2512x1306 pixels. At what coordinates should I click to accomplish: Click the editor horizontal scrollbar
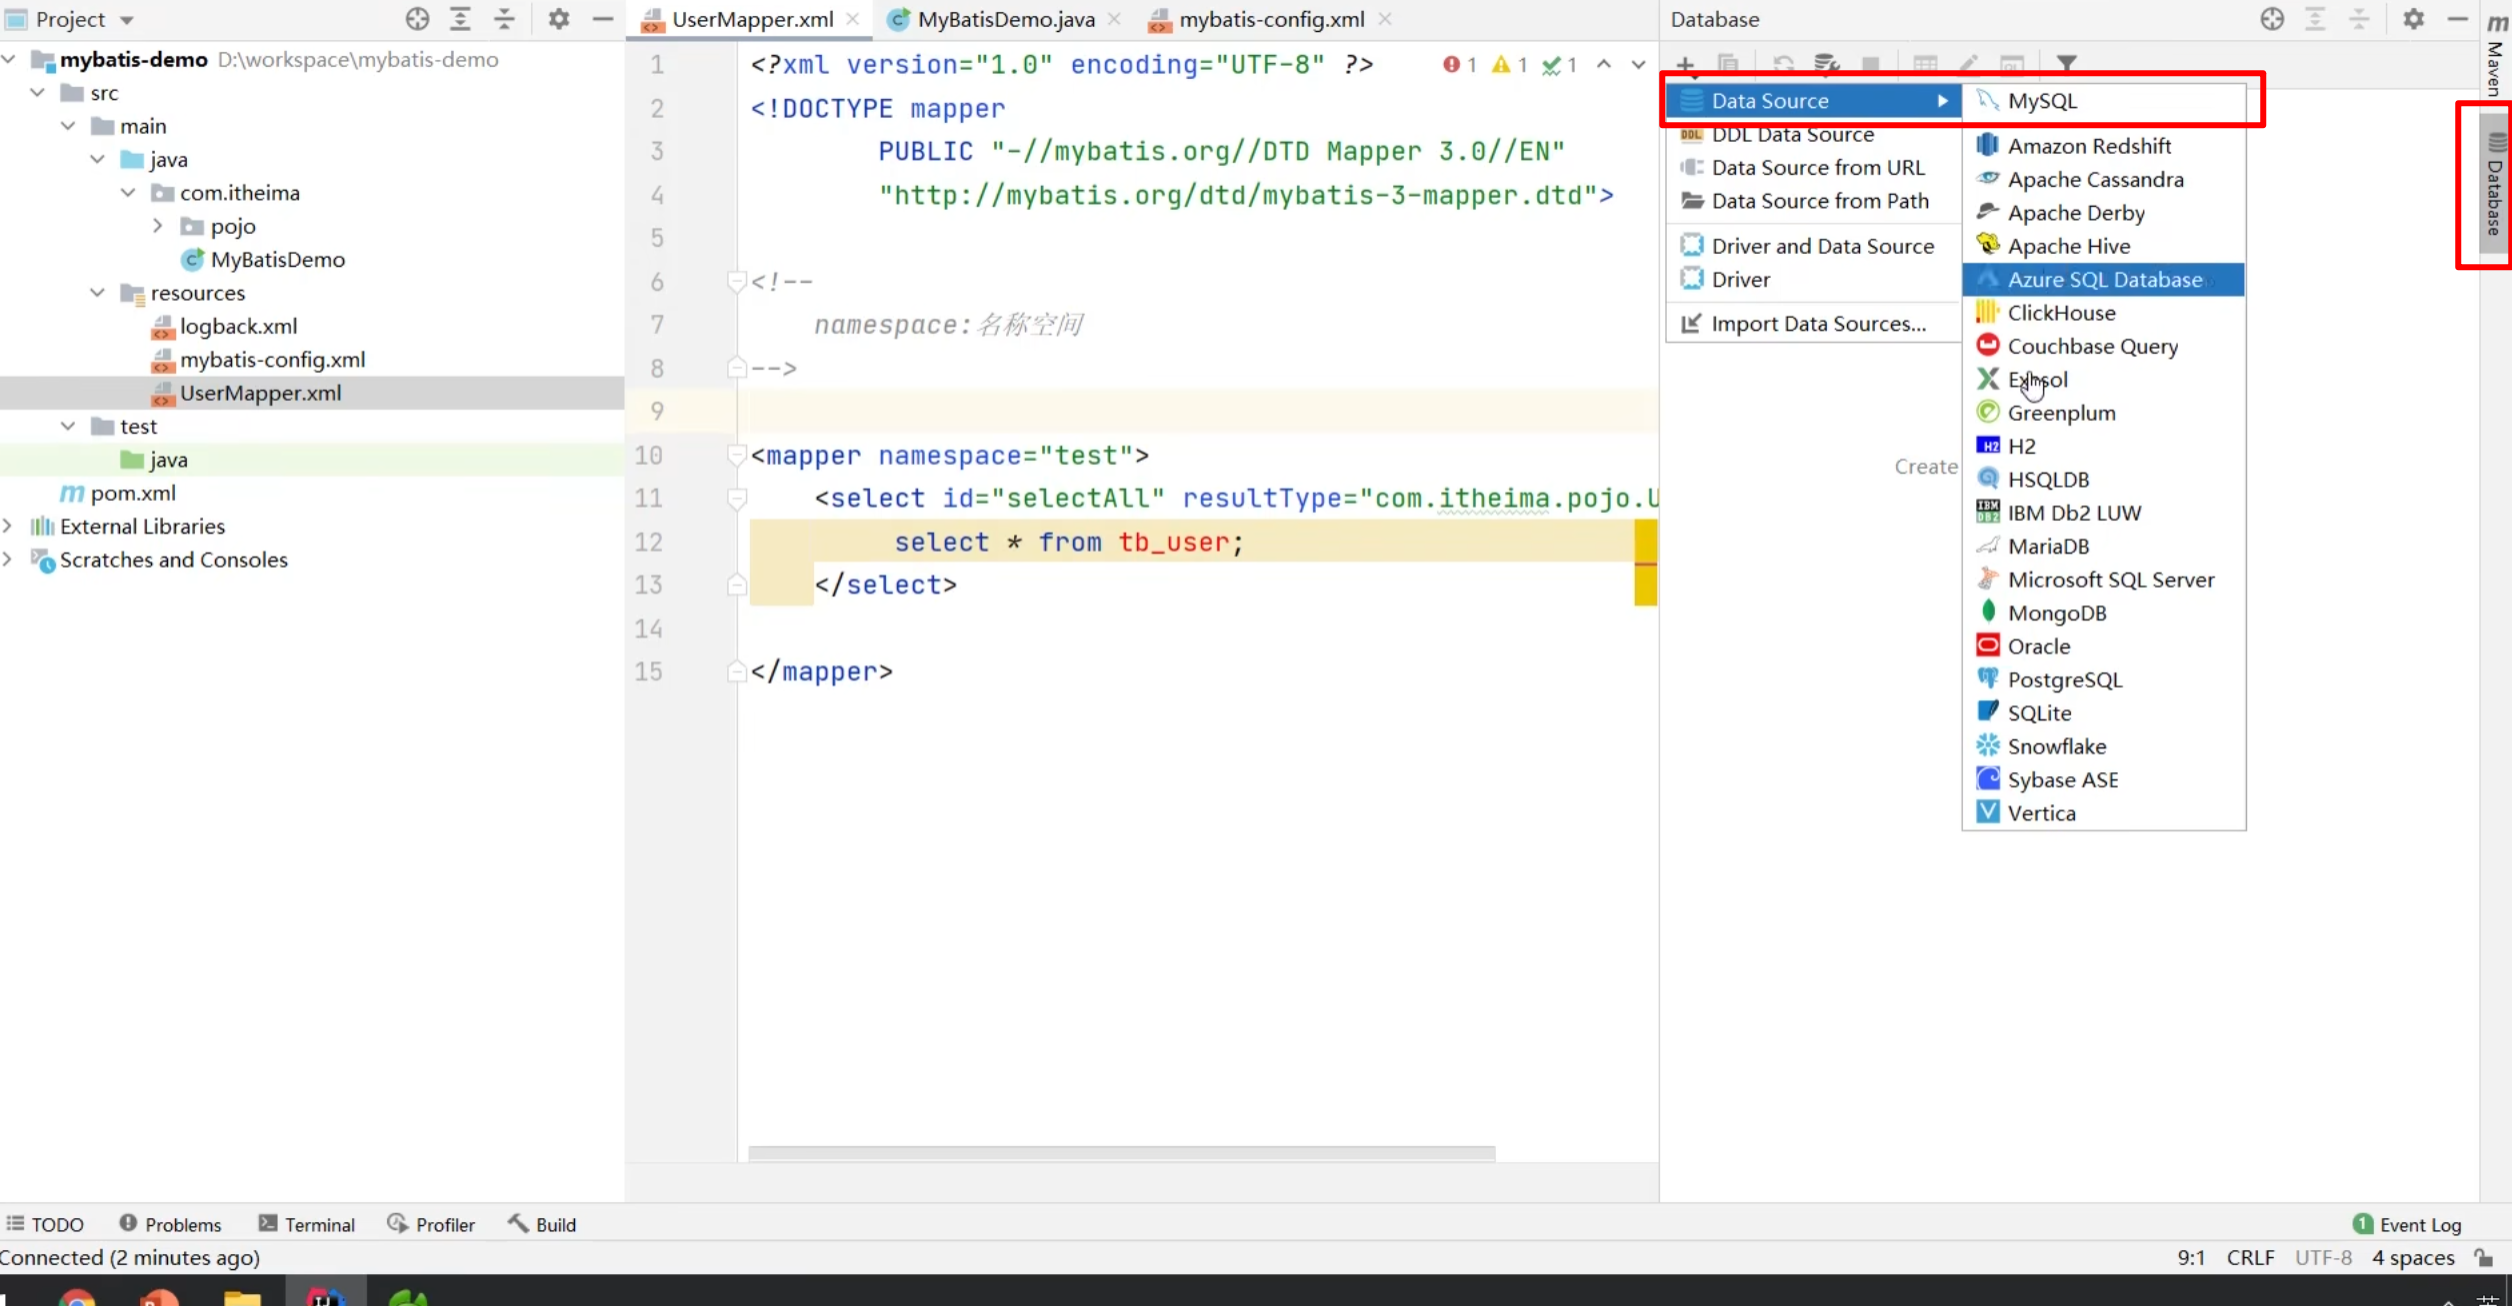pos(1121,1153)
